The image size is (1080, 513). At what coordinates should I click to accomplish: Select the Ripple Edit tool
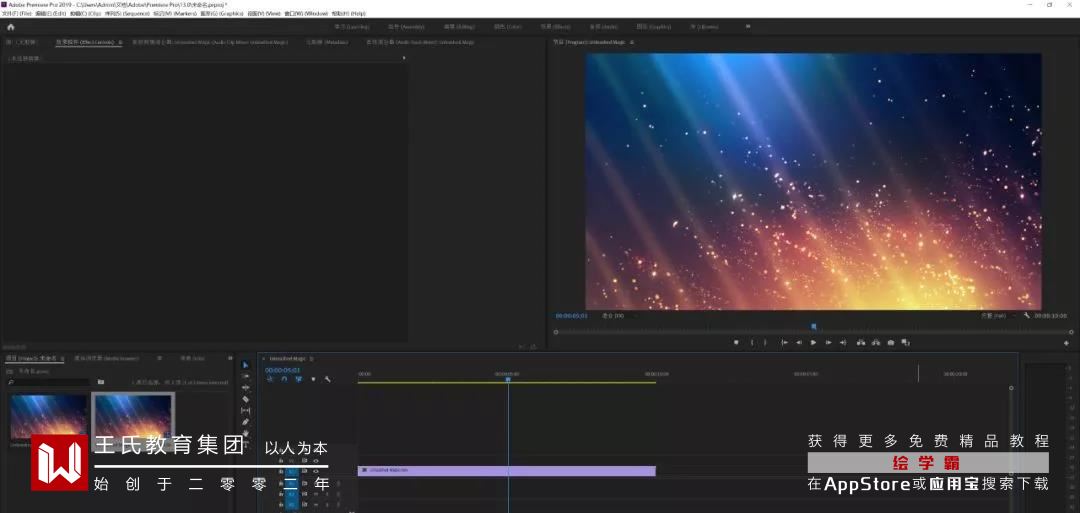tap(246, 388)
